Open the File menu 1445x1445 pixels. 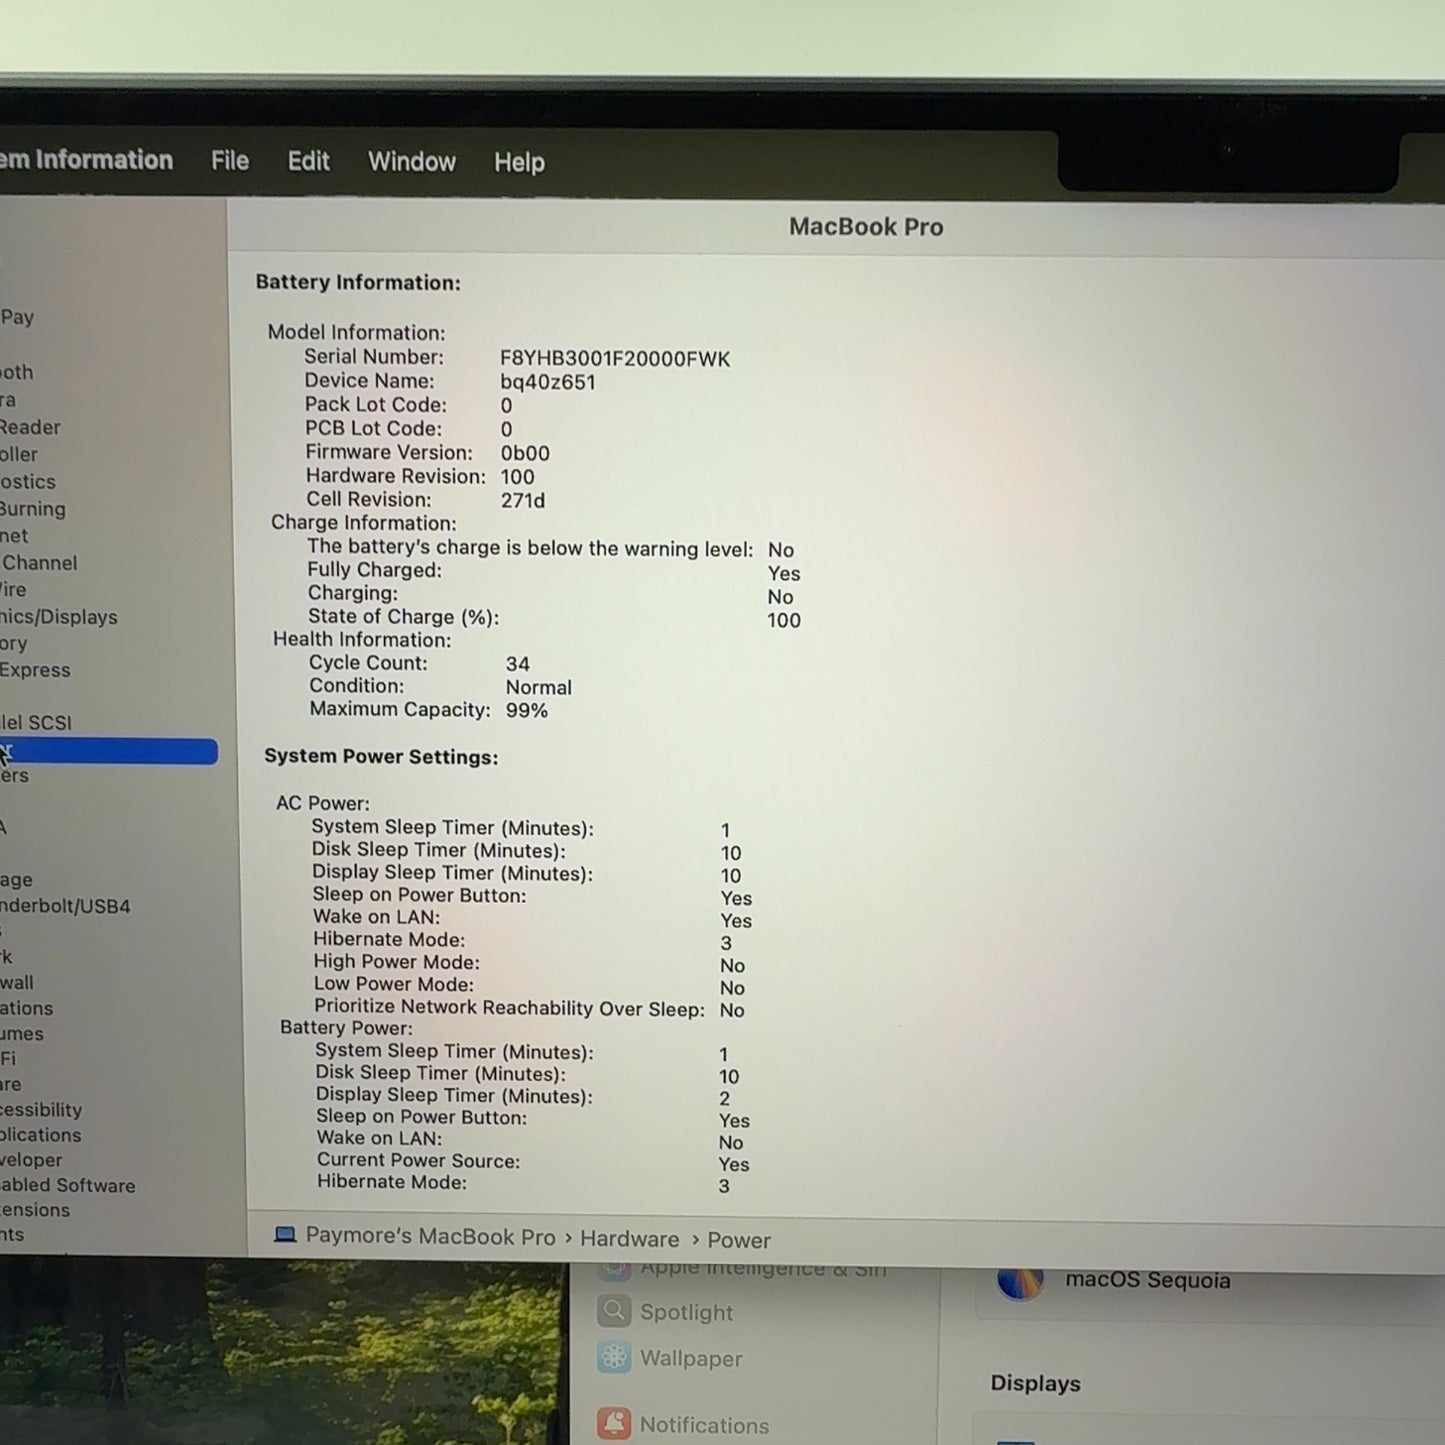(x=230, y=161)
